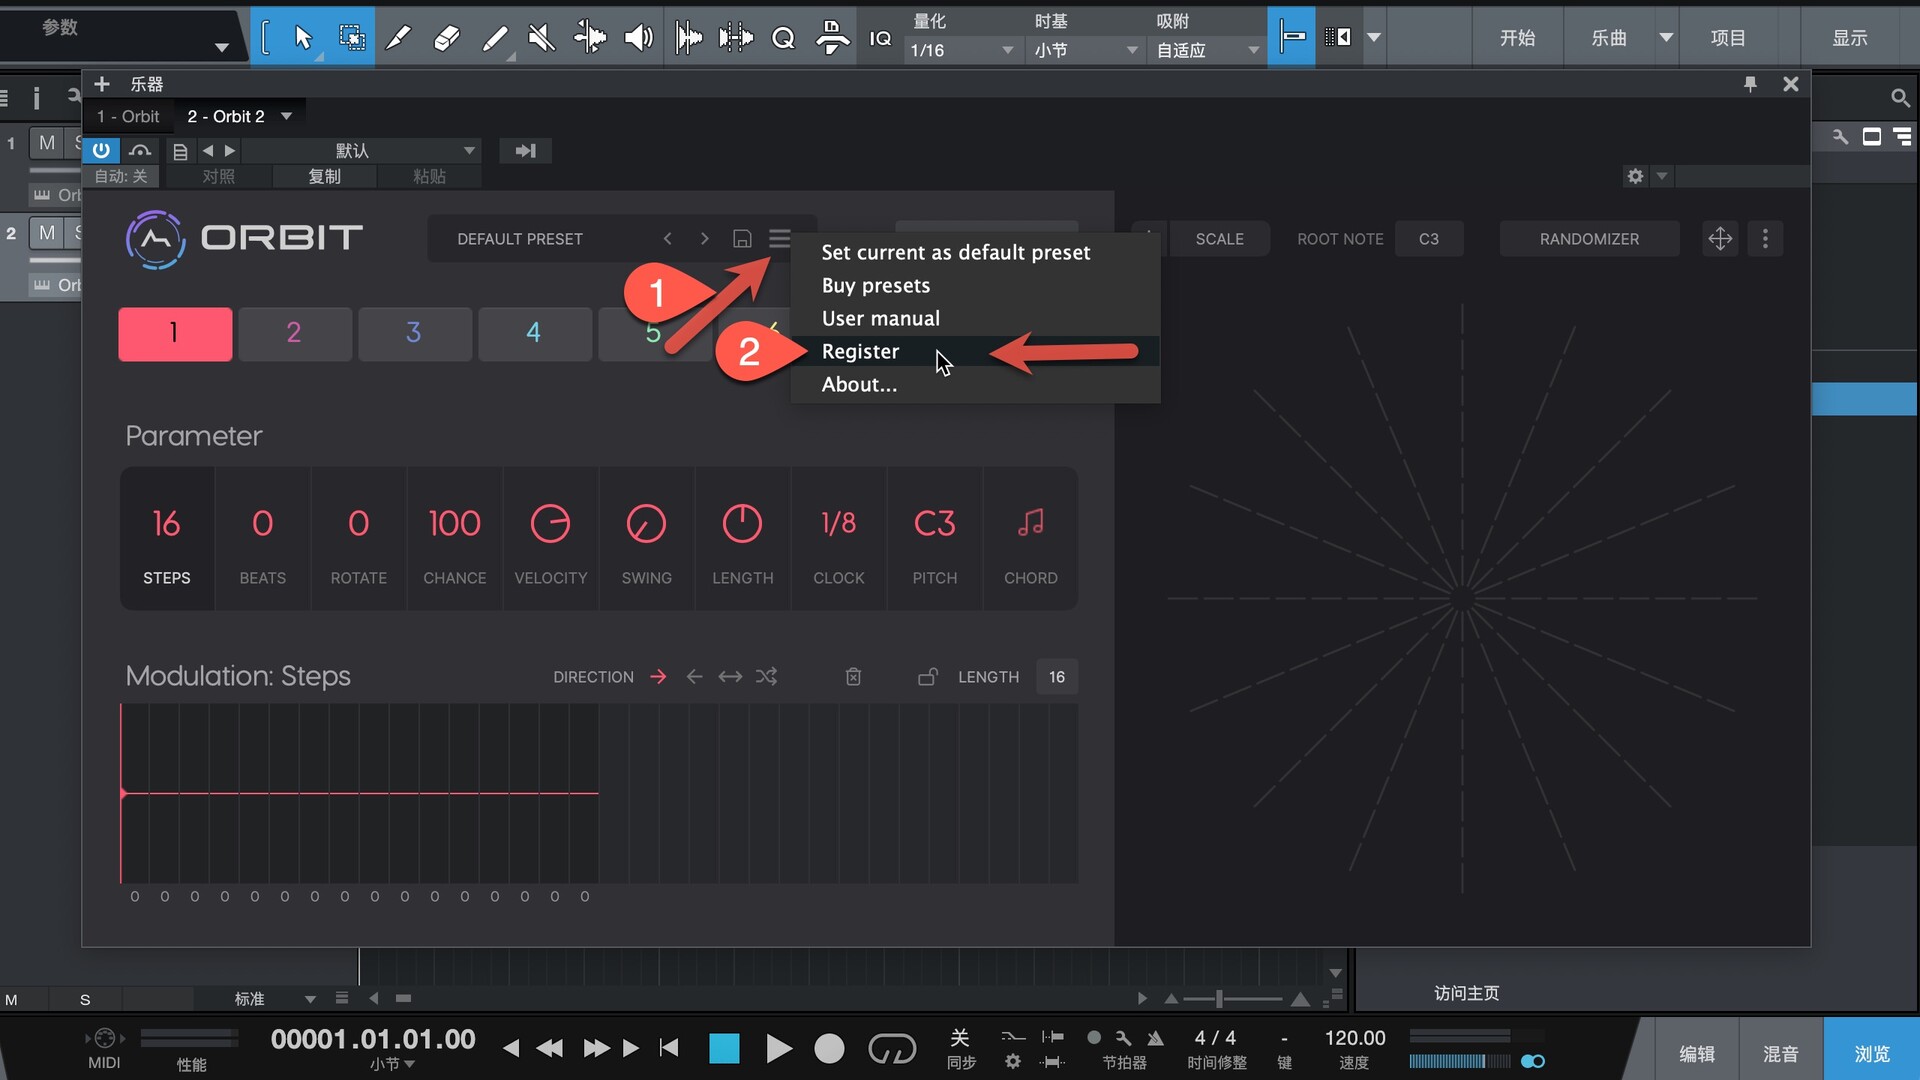
Task: Switch to the 1 - Orbit instrument tab
Action: point(128,116)
